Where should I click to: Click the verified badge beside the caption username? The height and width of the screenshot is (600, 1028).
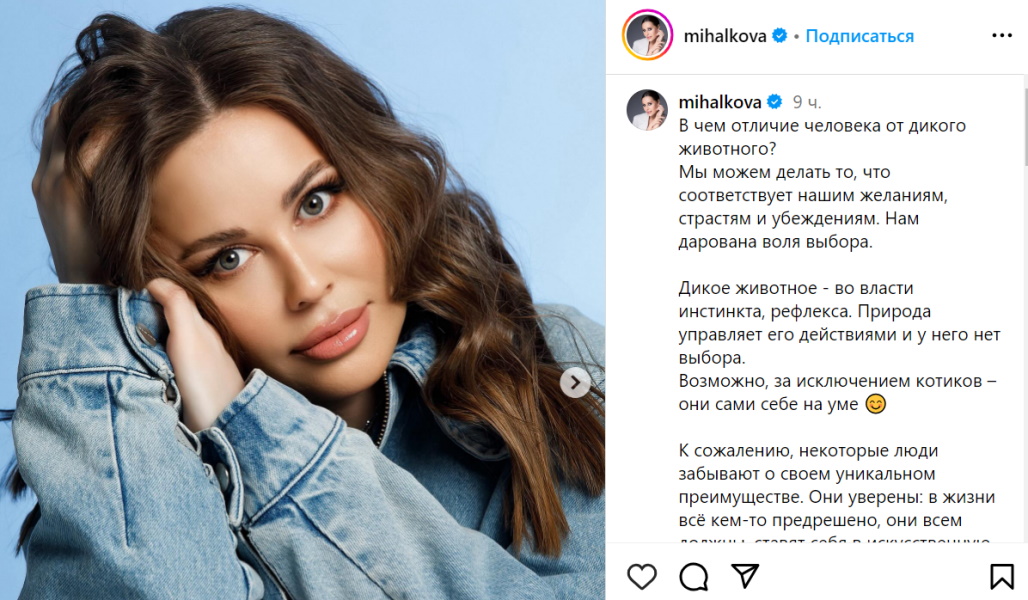[774, 102]
